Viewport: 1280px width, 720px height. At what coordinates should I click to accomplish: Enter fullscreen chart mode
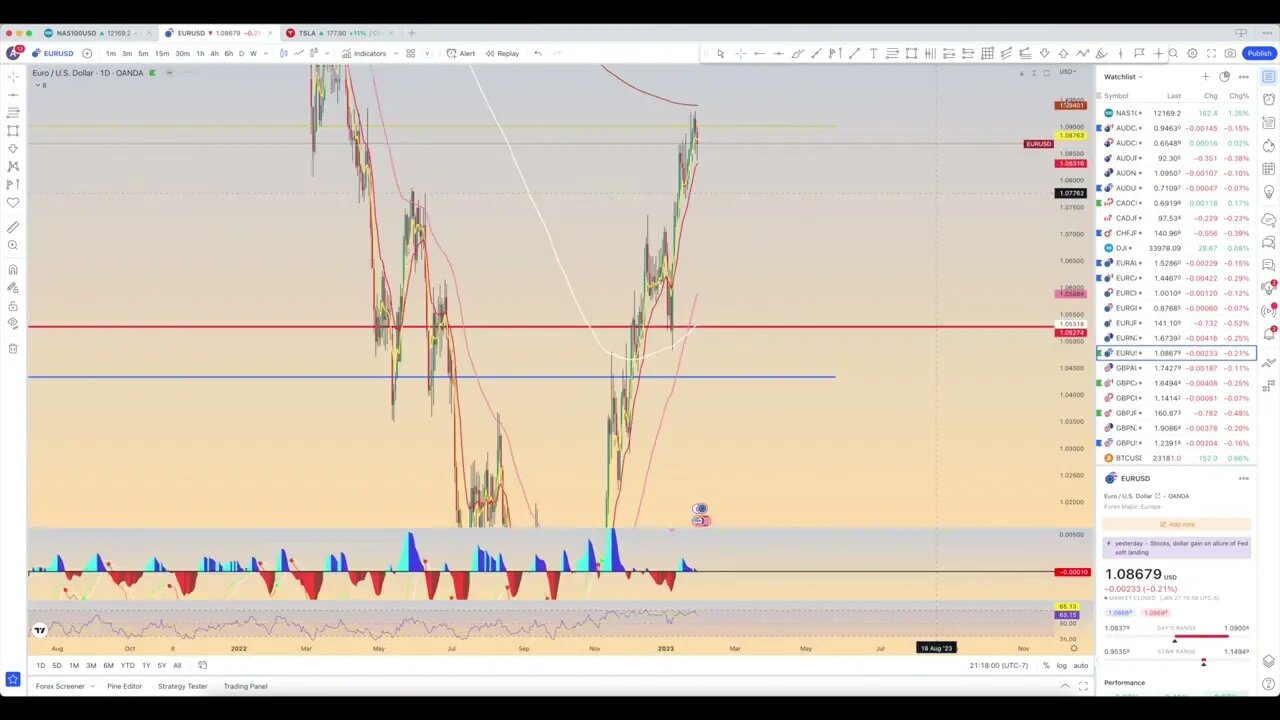1211,53
